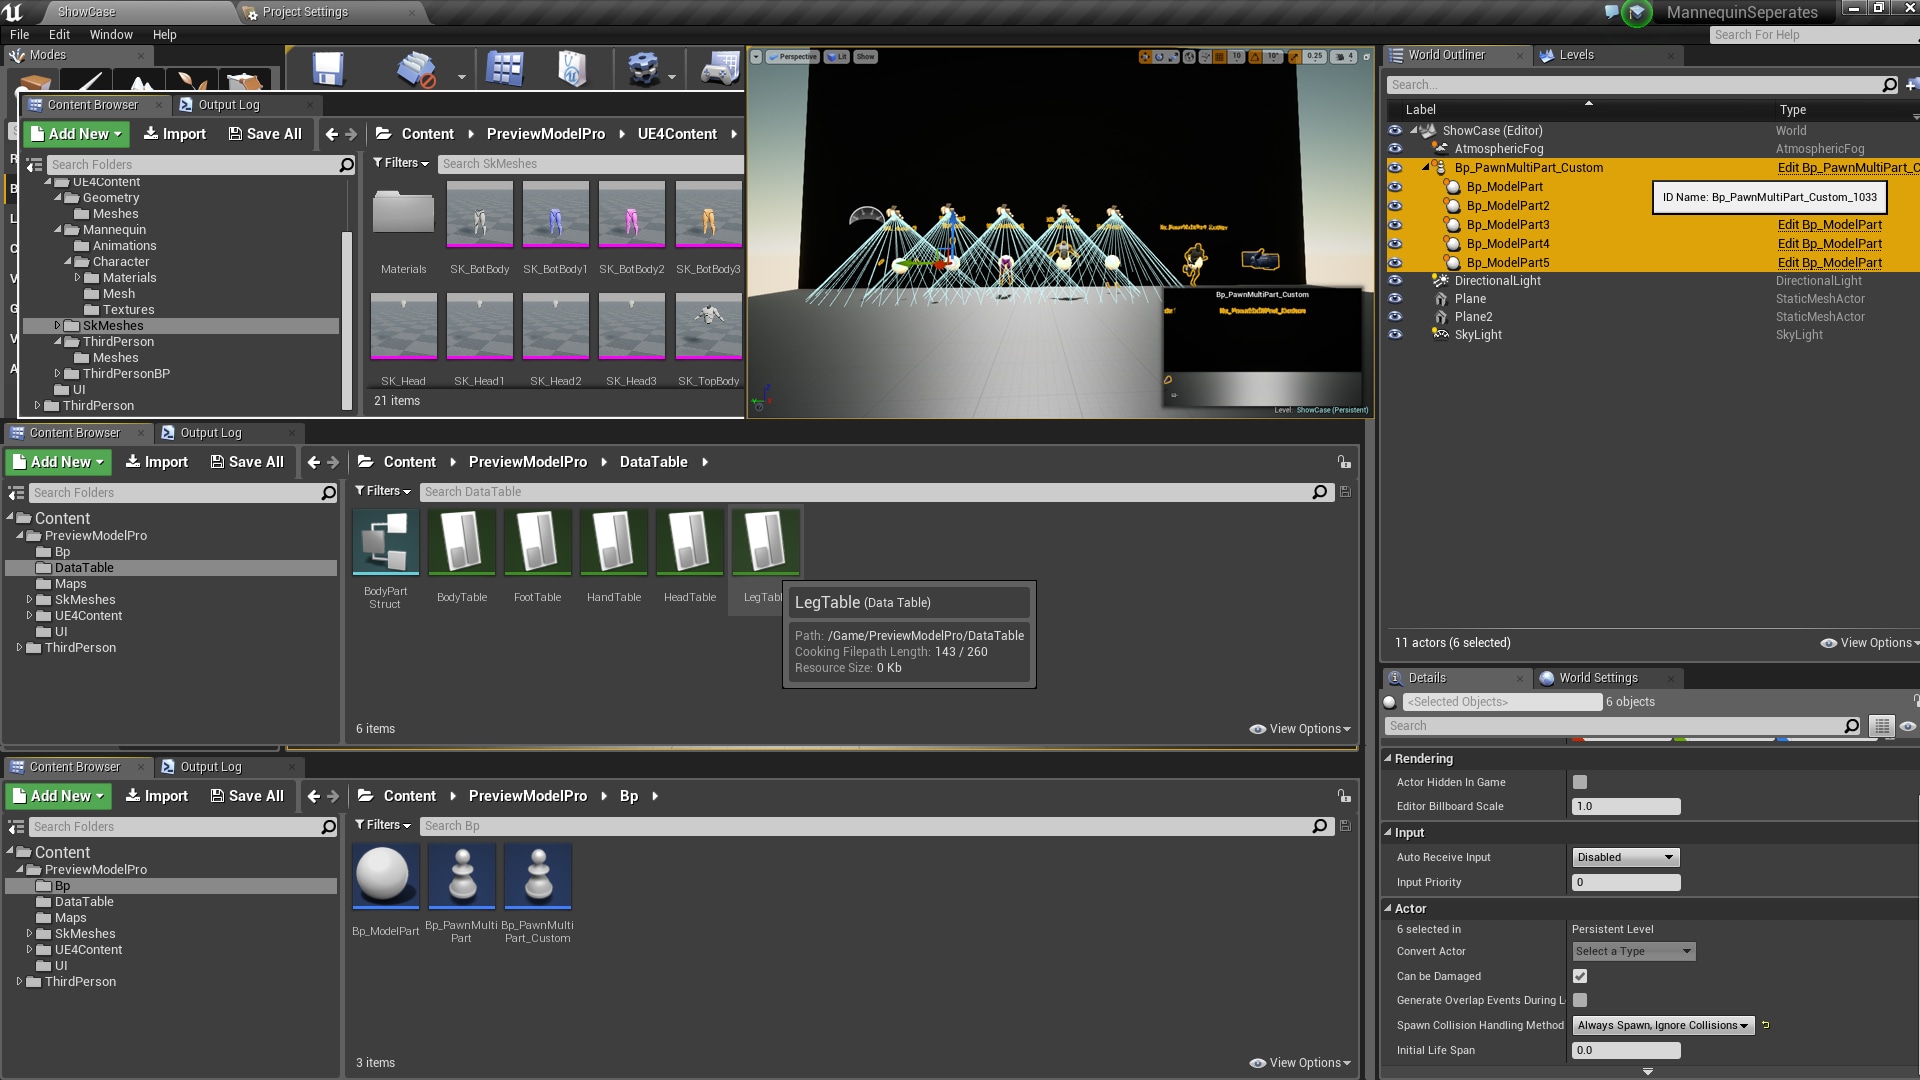Toggle visibility of Bp_ModelPart3 in World Outliner
Viewport: 1920px width, 1080px height.
point(1394,225)
